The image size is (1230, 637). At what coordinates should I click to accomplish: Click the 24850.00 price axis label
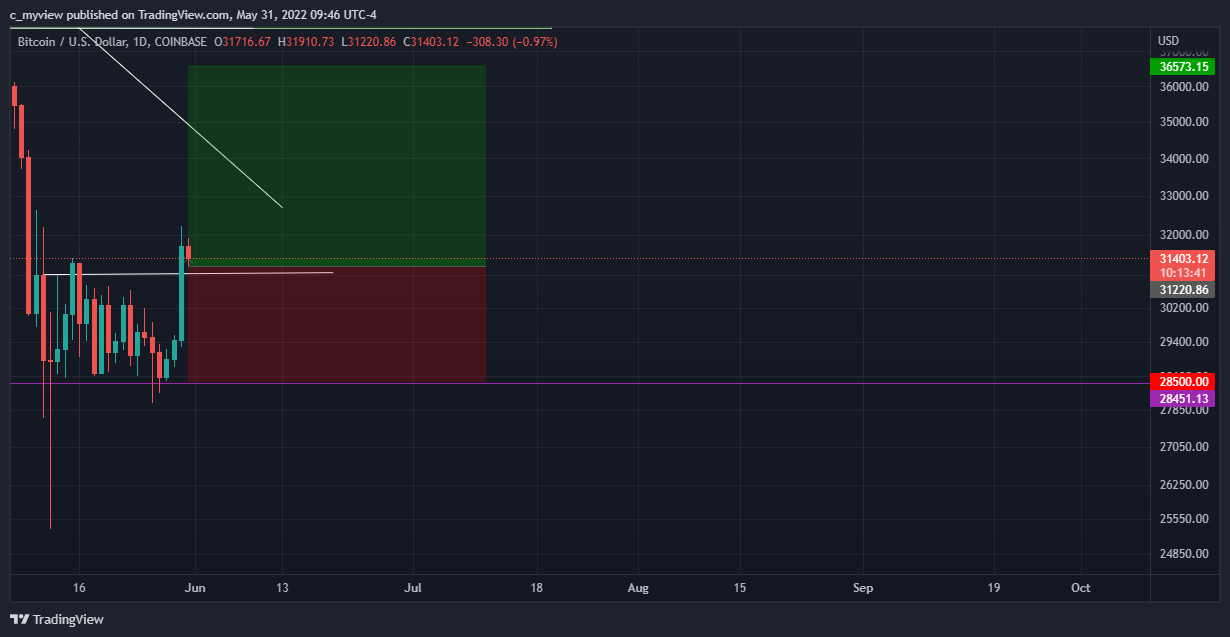1184,554
